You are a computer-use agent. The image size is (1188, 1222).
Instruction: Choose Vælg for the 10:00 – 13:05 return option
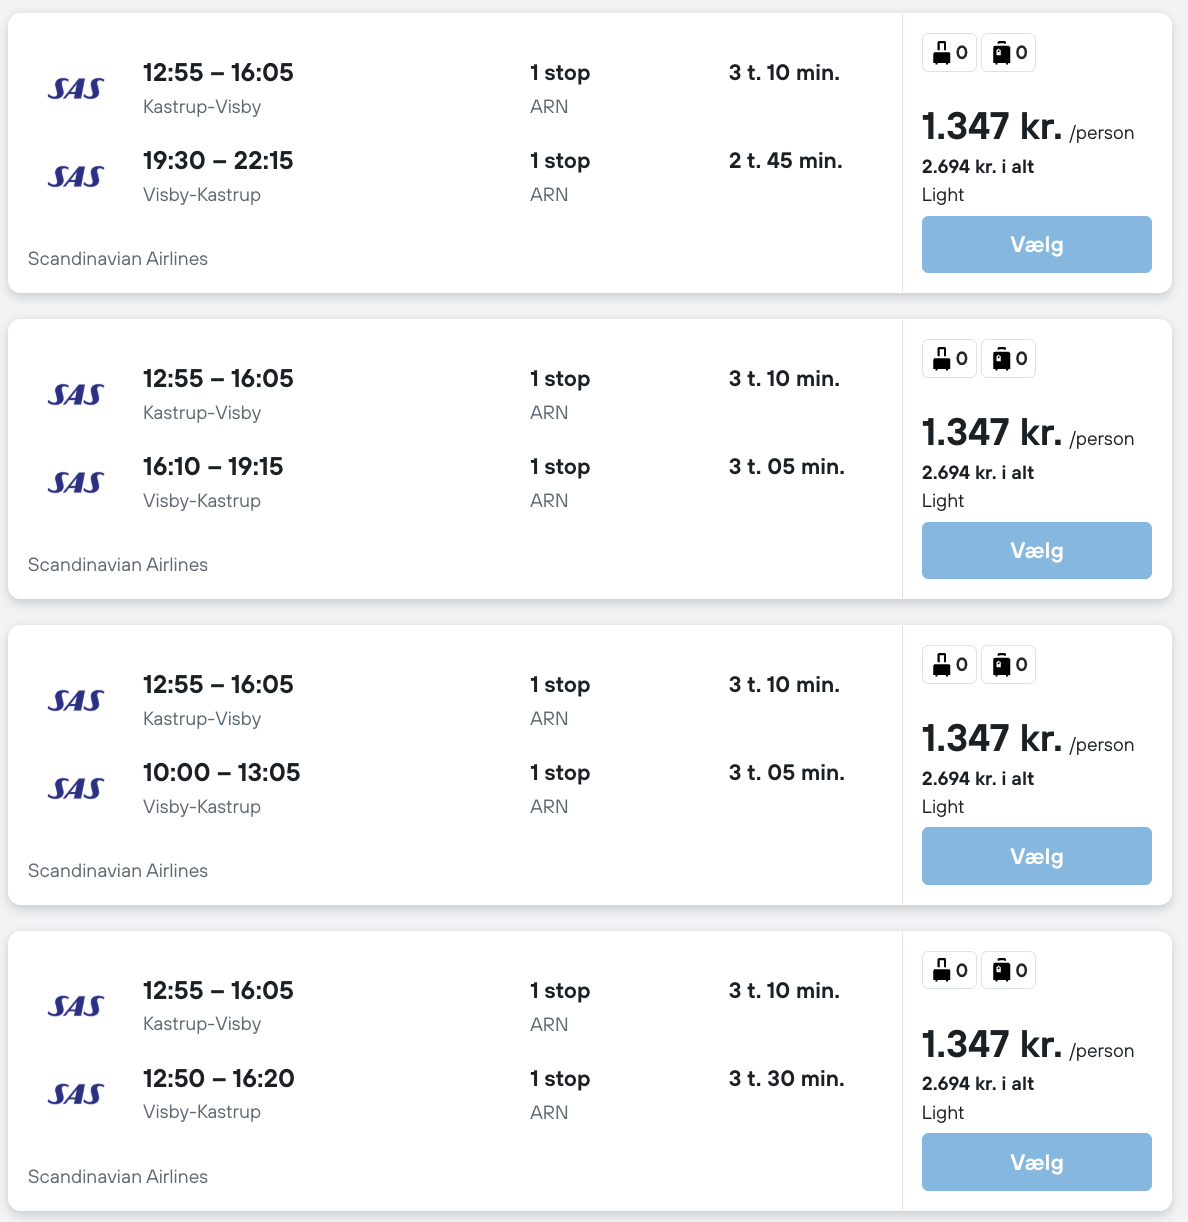coord(1036,856)
